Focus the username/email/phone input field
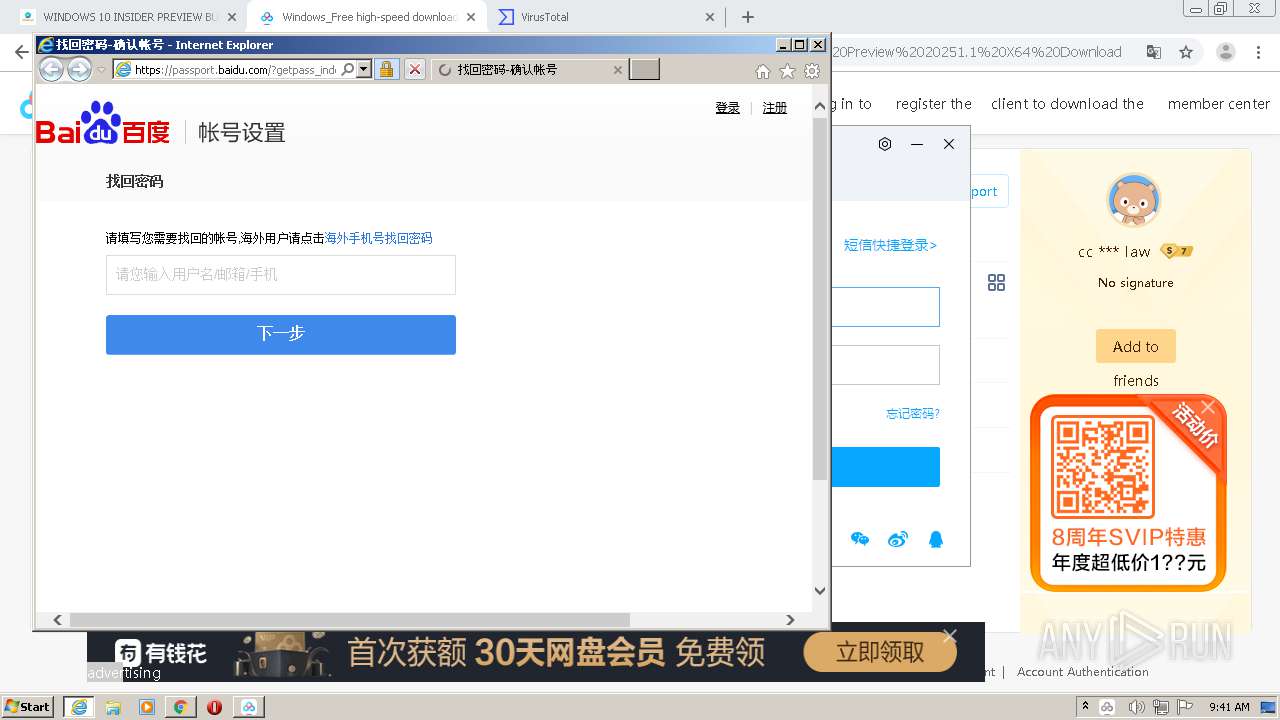The height and width of the screenshot is (720, 1280). pos(281,274)
